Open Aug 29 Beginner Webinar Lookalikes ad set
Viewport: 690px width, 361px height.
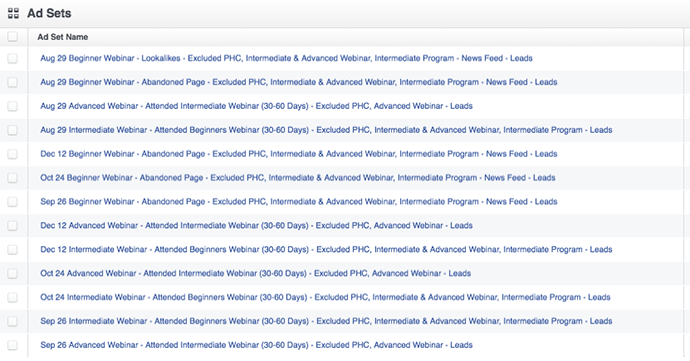pyautogui.click(x=286, y=58)
